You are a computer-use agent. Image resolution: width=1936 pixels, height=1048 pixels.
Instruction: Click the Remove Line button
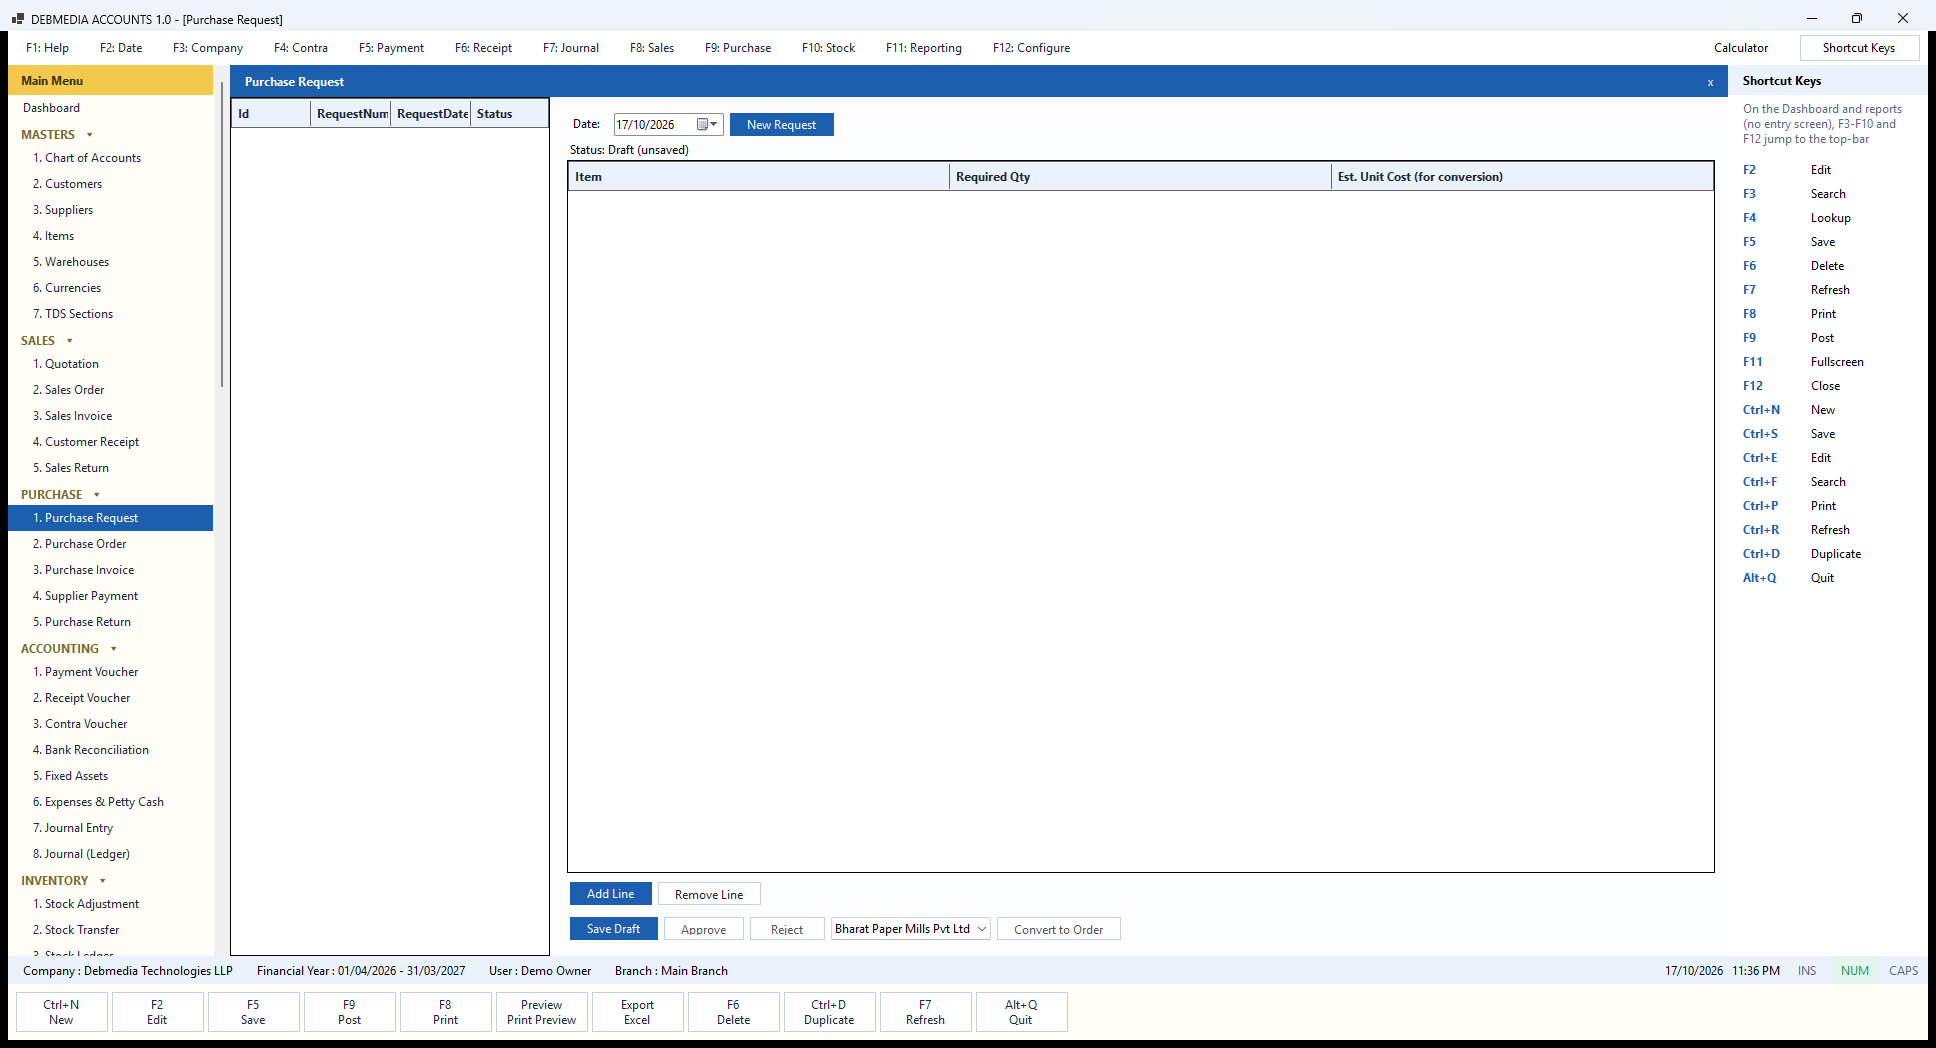(709, 894)
